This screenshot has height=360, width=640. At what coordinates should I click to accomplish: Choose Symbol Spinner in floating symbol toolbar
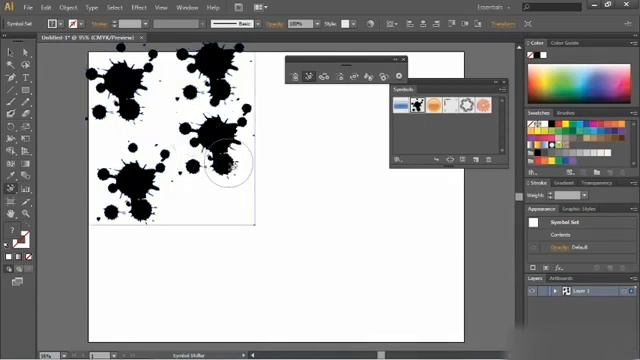pyautogui.click(x=354, y=76)
